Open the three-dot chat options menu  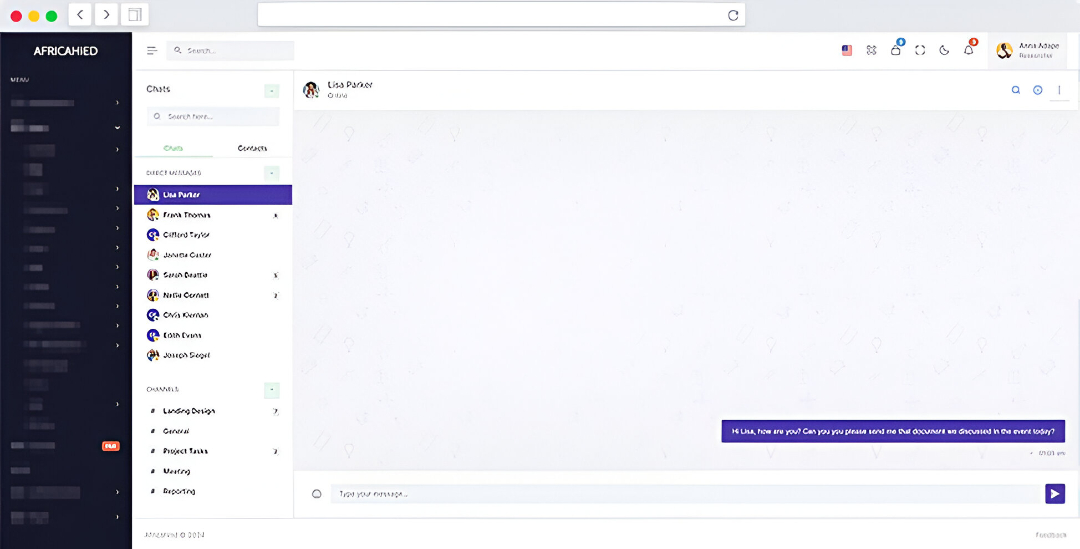(x=1059, y=90)
